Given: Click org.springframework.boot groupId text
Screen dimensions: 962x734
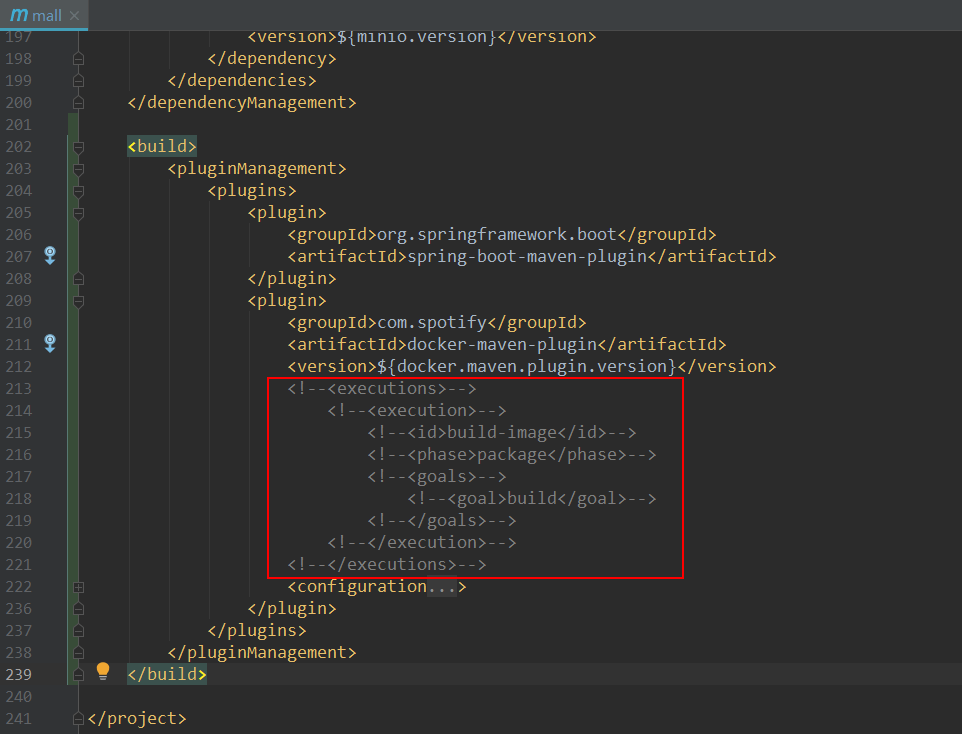Looking at the screenshot, I should pos(496,234).
